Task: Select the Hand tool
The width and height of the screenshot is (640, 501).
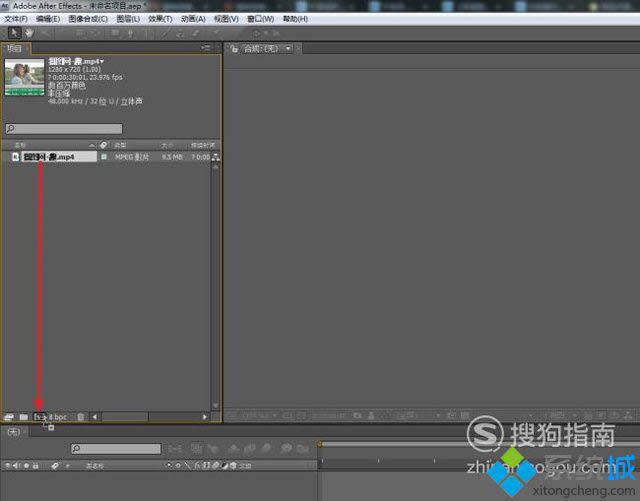Action: click(29, 33)
